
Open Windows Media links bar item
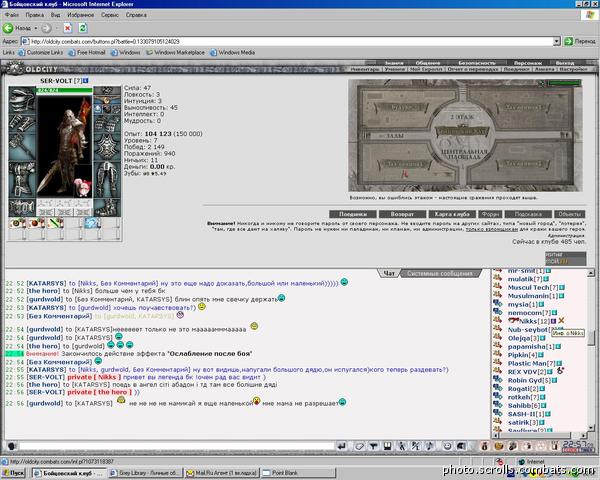[232, 52]
